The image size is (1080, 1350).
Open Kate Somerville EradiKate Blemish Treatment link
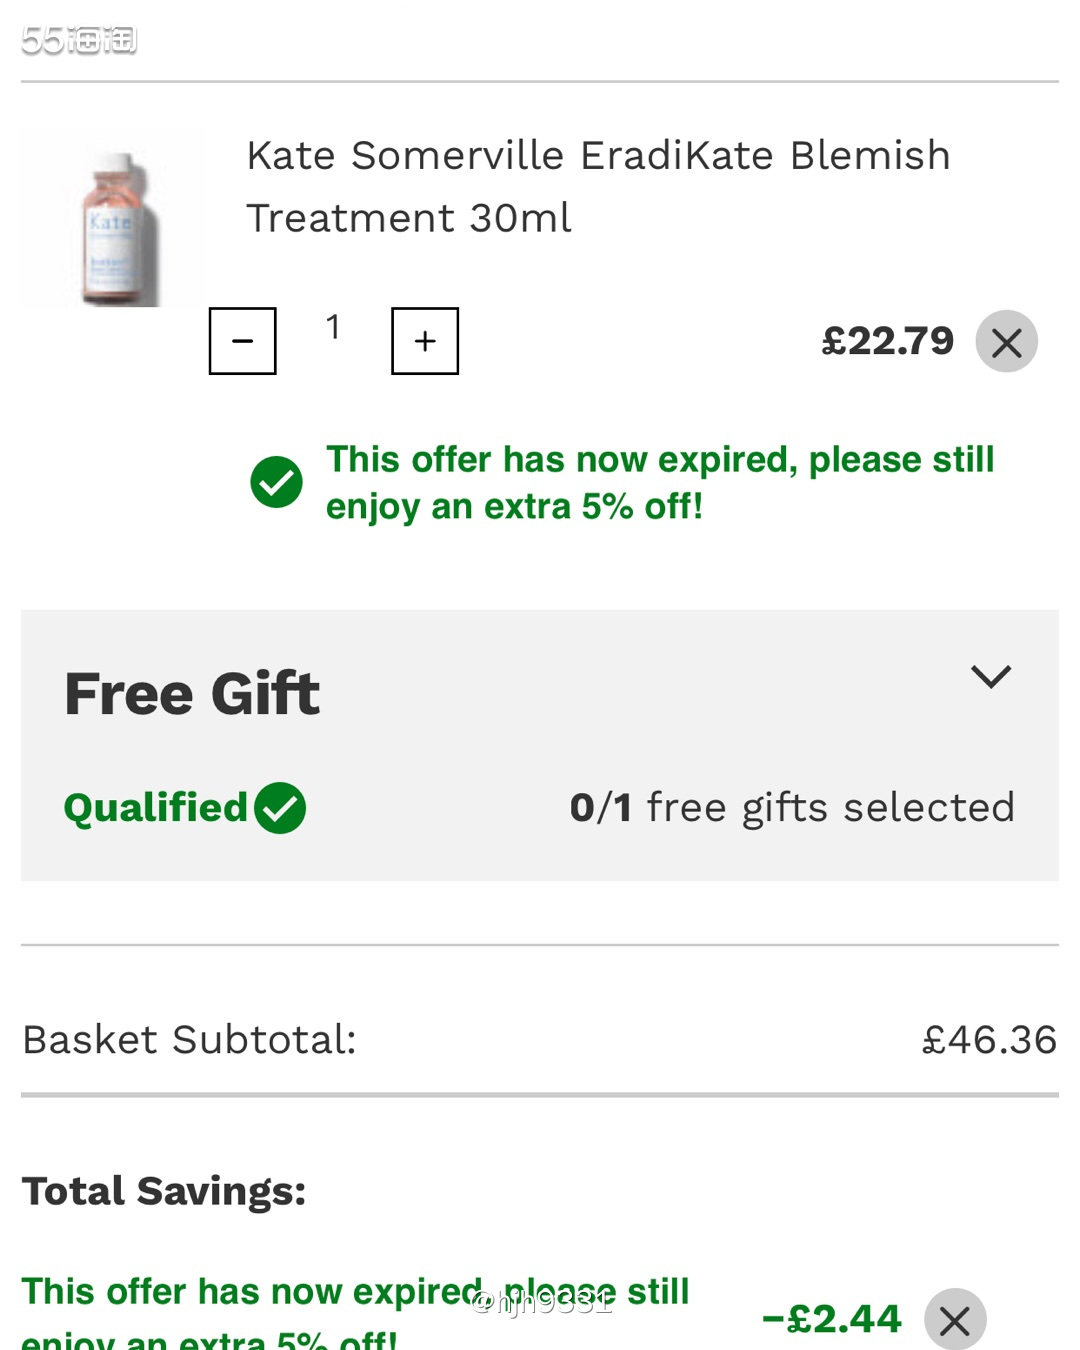click(598, 186)
